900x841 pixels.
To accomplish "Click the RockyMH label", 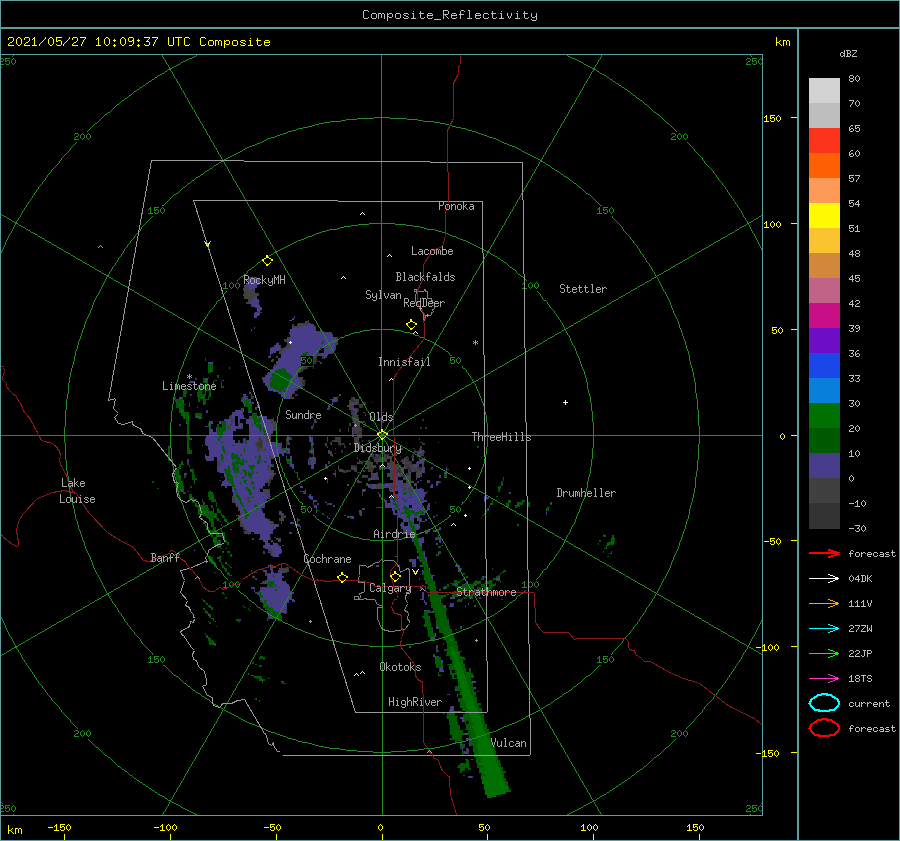I will tap(264, 280).
